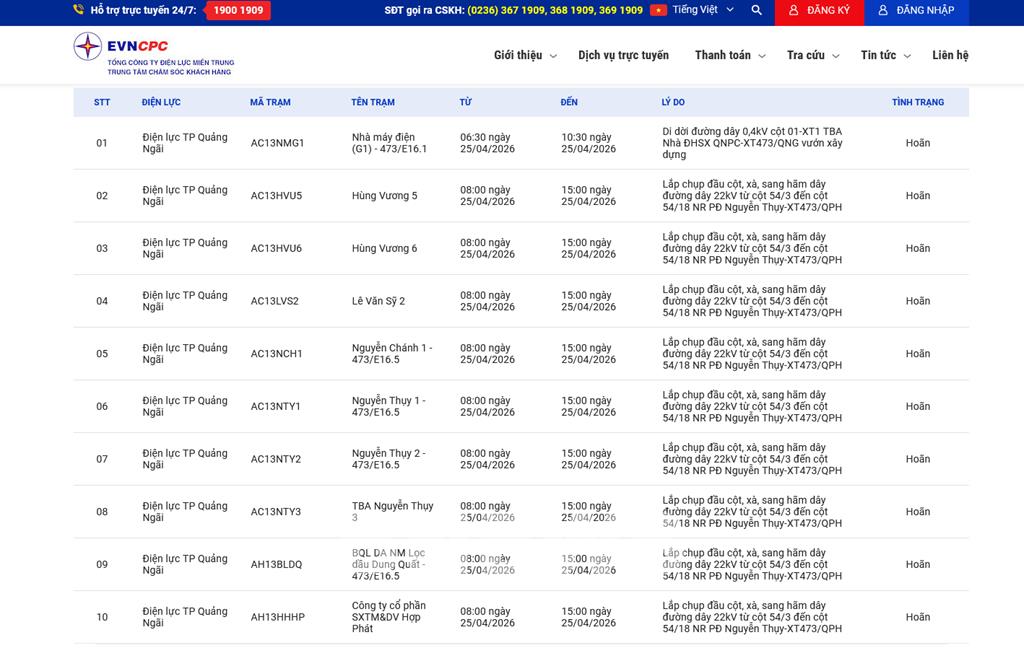This screenshot has height=648, width=1024.
Task: Open the Tin tức menu
Action: click(x=885, y=55)
